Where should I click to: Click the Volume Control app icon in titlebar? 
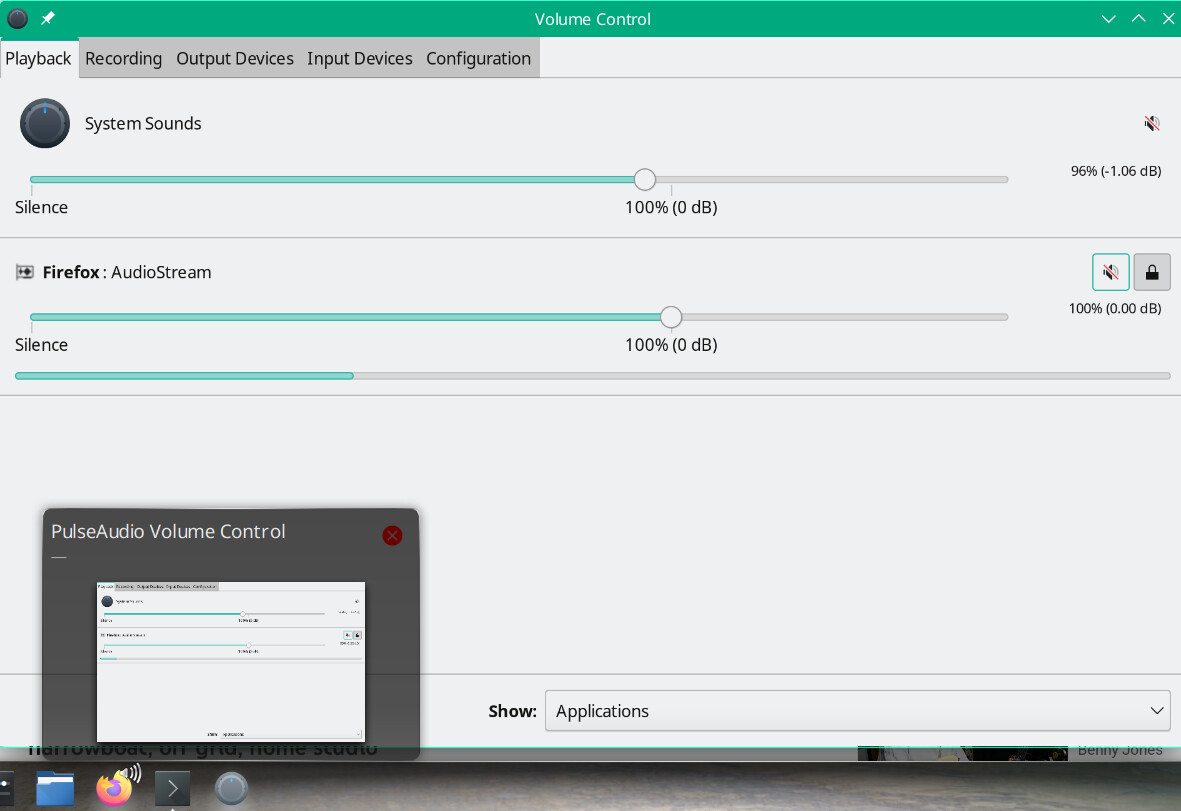[x=18, y=19]
